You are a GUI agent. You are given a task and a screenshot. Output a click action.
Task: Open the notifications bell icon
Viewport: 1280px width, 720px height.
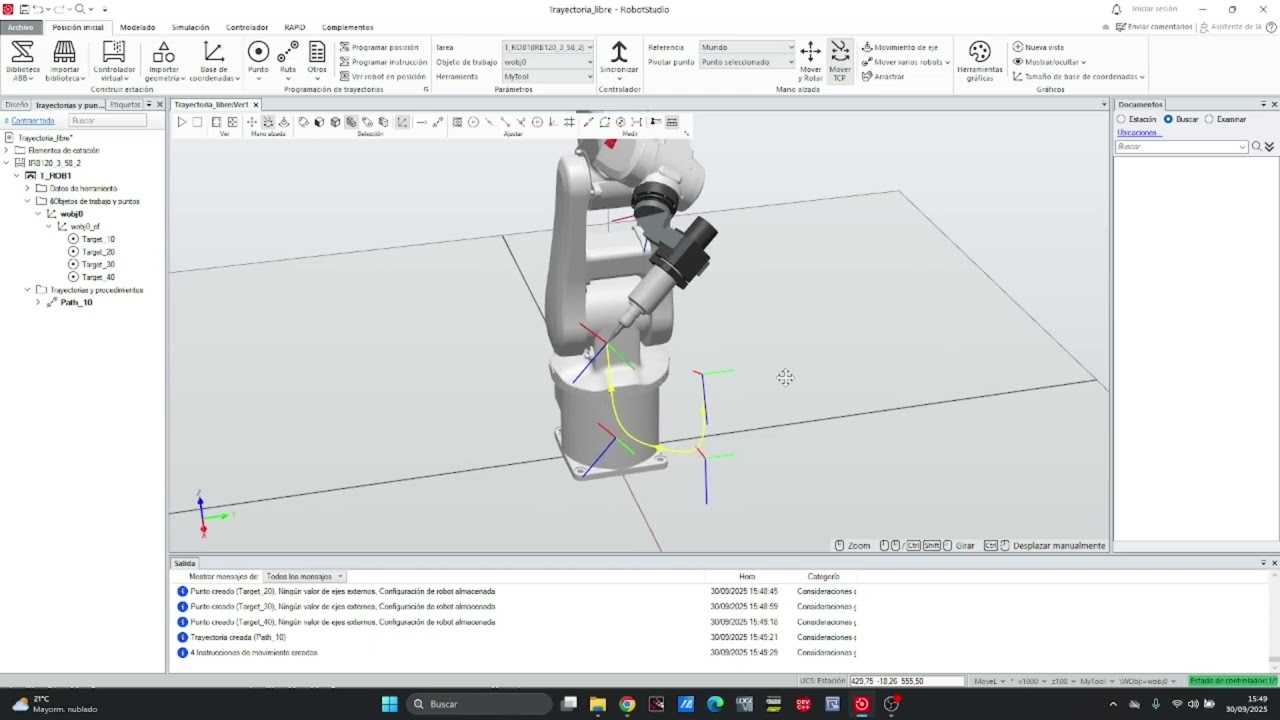coord(1117,9)
